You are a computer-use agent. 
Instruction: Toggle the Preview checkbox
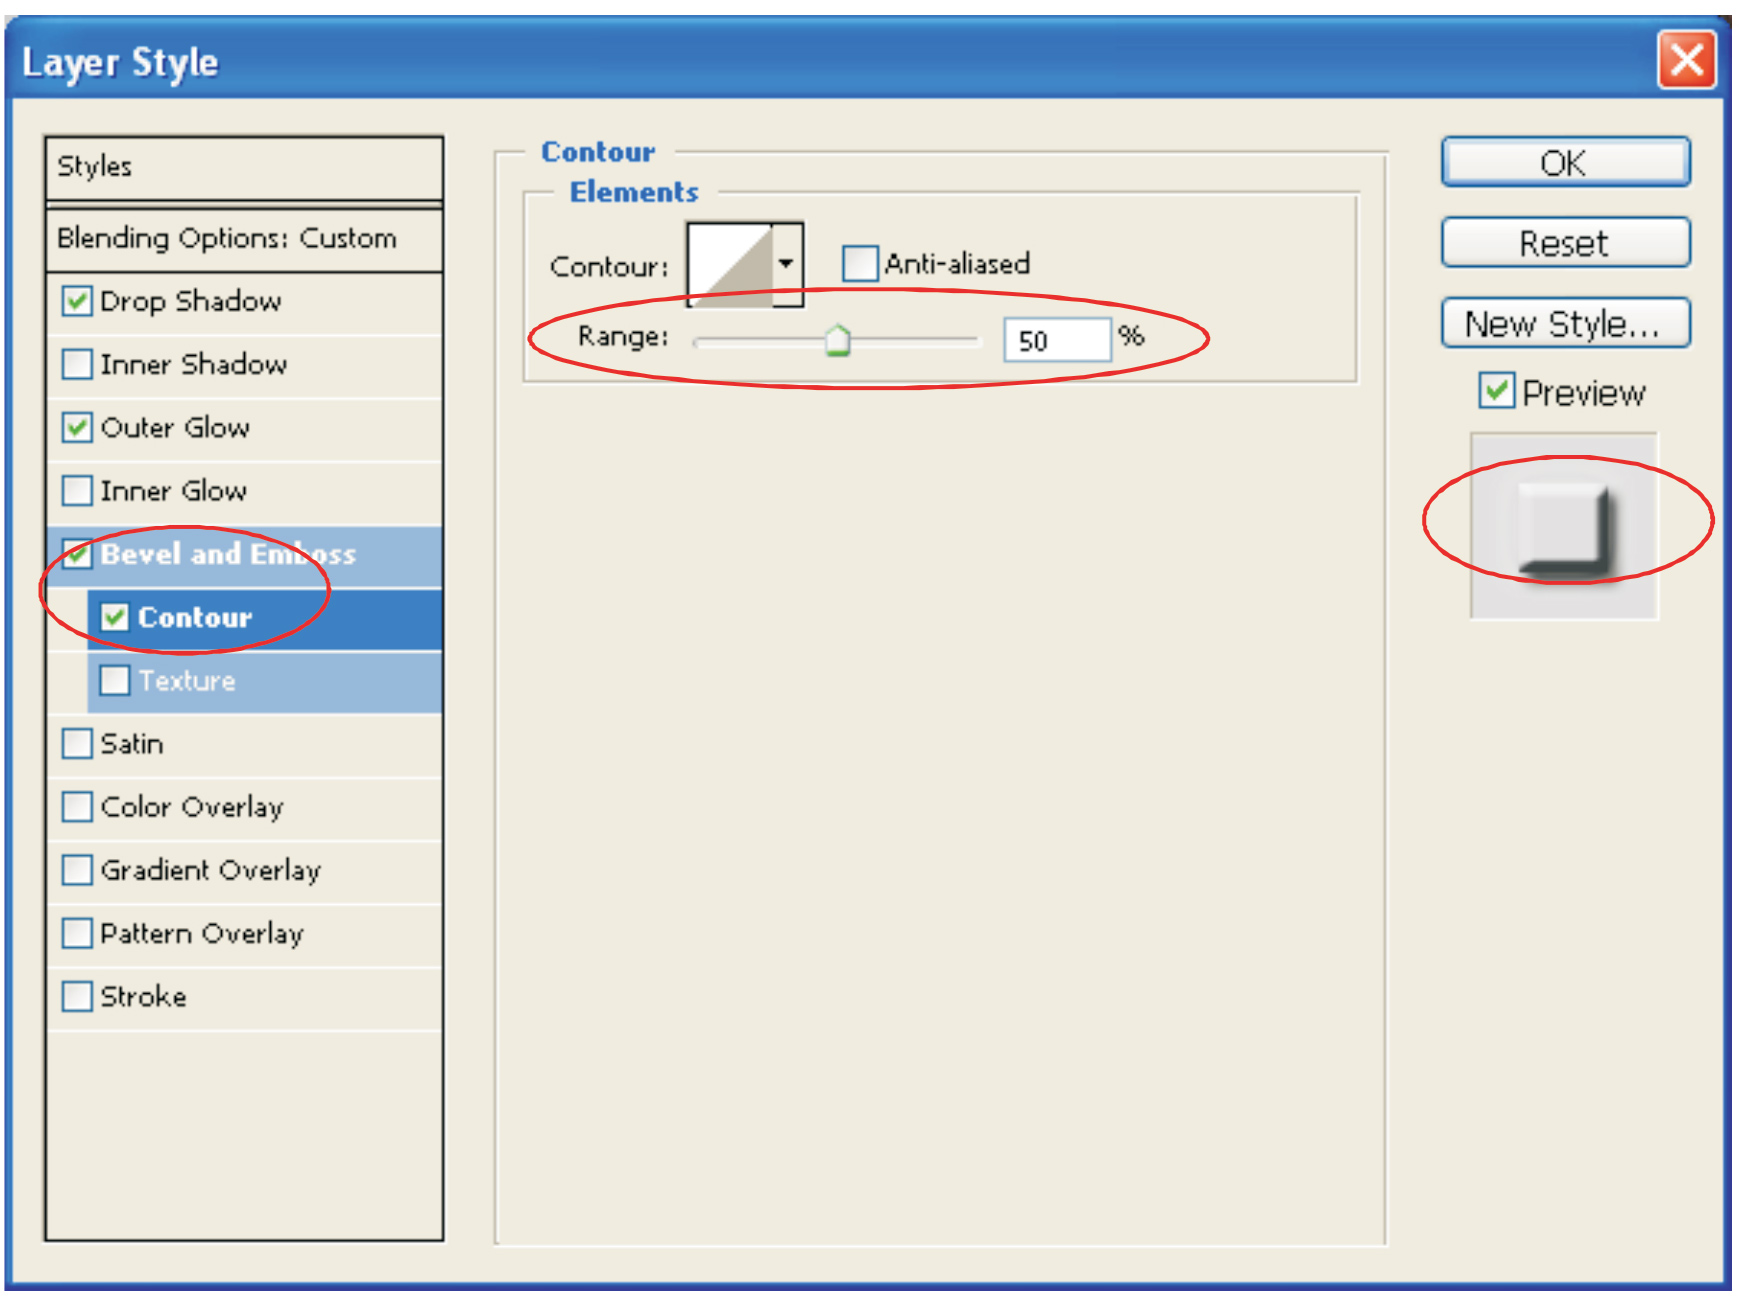coord(1496,391)
